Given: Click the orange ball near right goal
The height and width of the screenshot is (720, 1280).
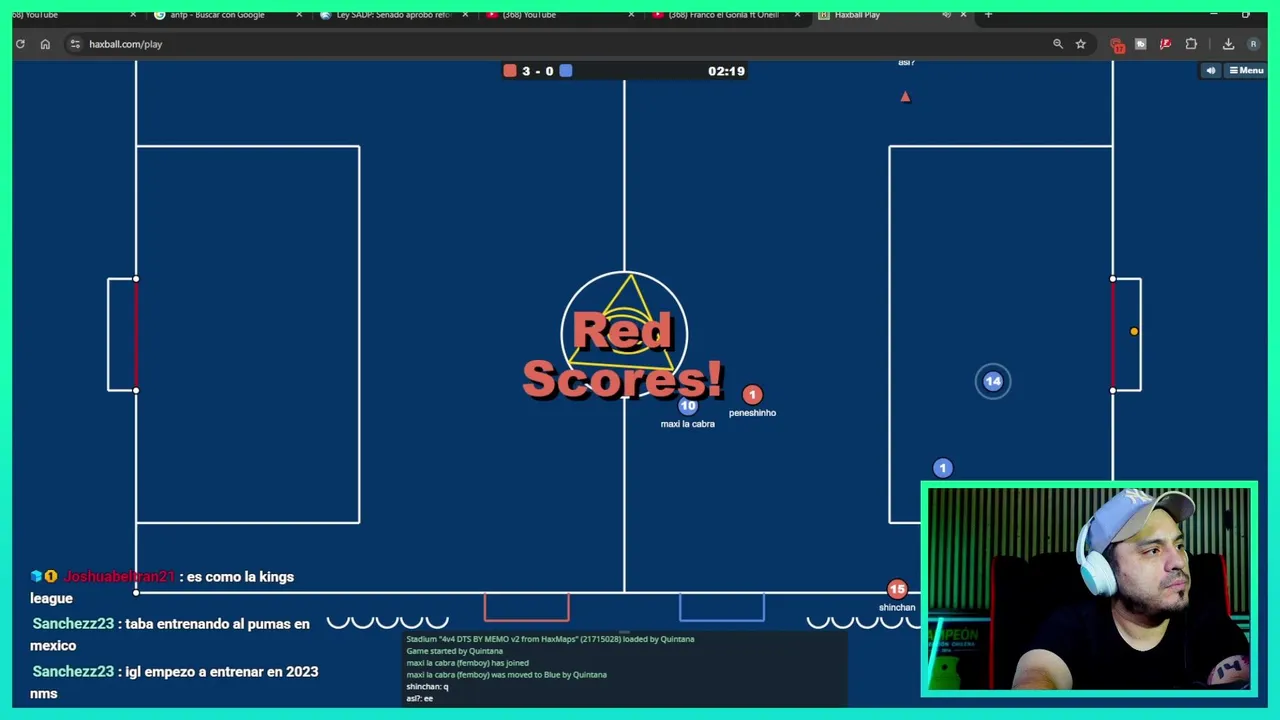Looking at the screenshot, I should coord(1134,331).
